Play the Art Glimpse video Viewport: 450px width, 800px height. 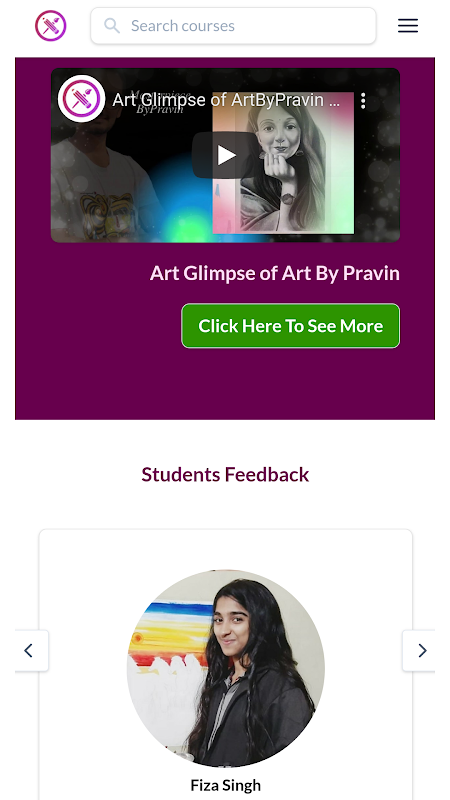pos(225,155)
